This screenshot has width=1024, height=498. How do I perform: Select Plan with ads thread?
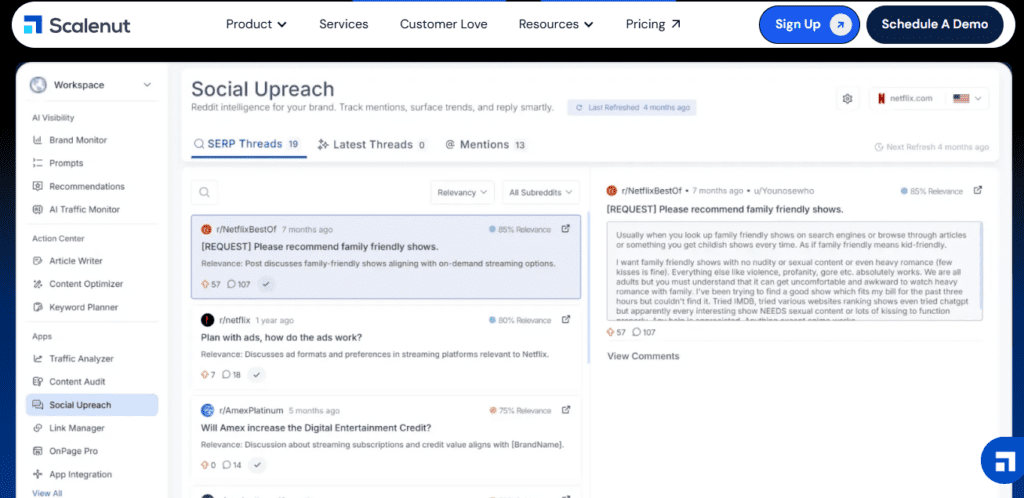point(385,347)
